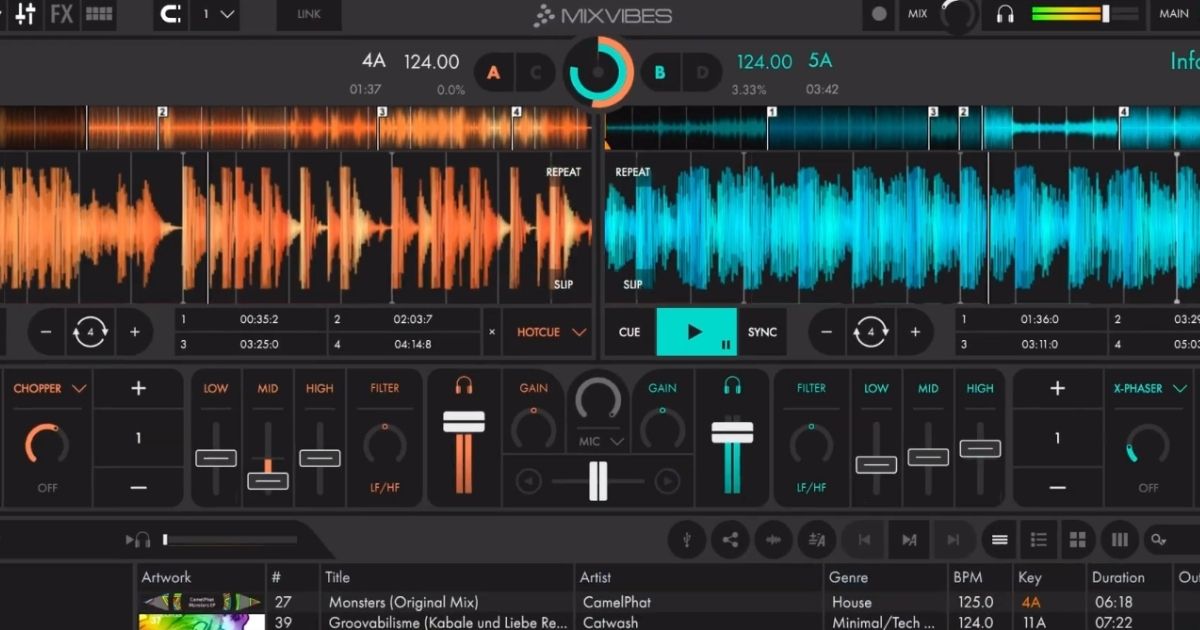Click the LINK button in the toolbar

(308, 15)
